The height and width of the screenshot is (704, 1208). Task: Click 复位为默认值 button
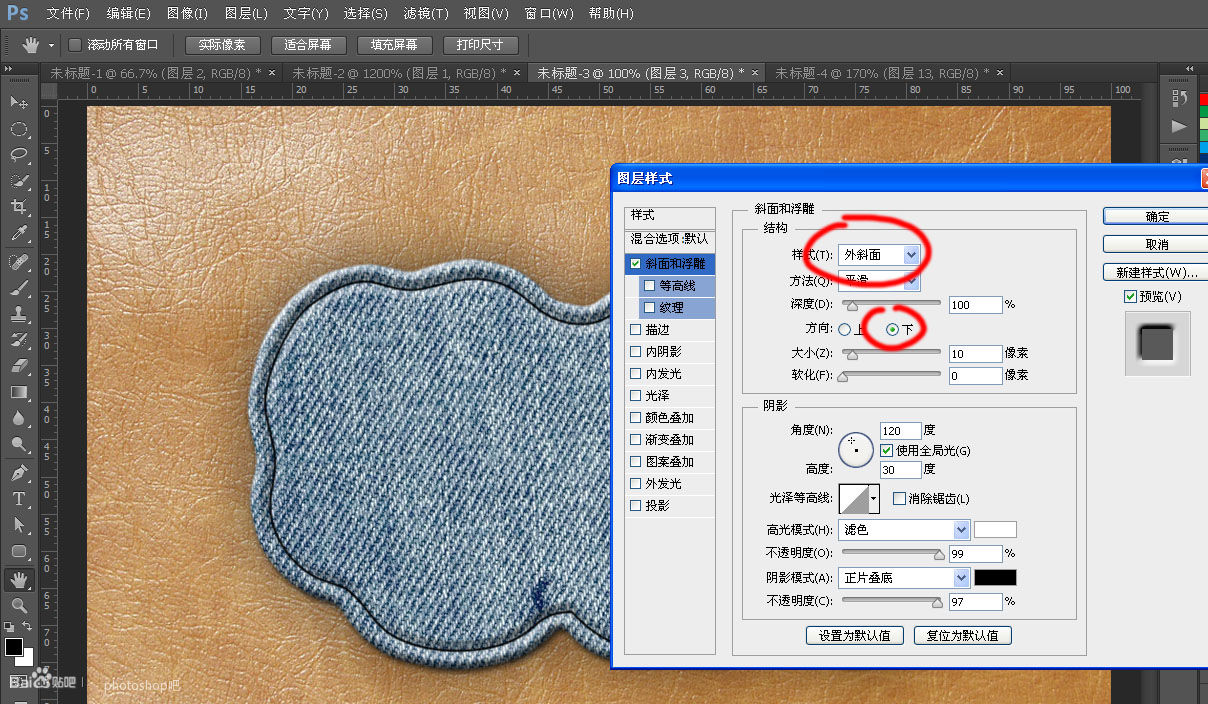pyautogui.click(x=962, y=635)
